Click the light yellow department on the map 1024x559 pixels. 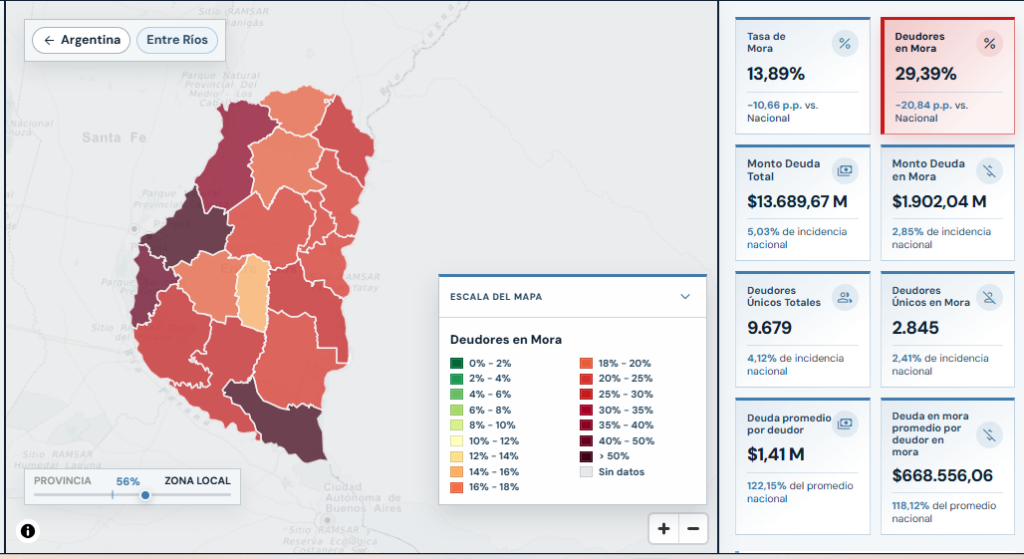tap(253, 295)
